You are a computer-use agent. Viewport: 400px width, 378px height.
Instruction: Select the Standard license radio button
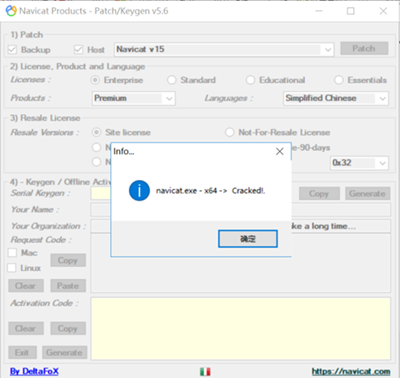[172, 80]
